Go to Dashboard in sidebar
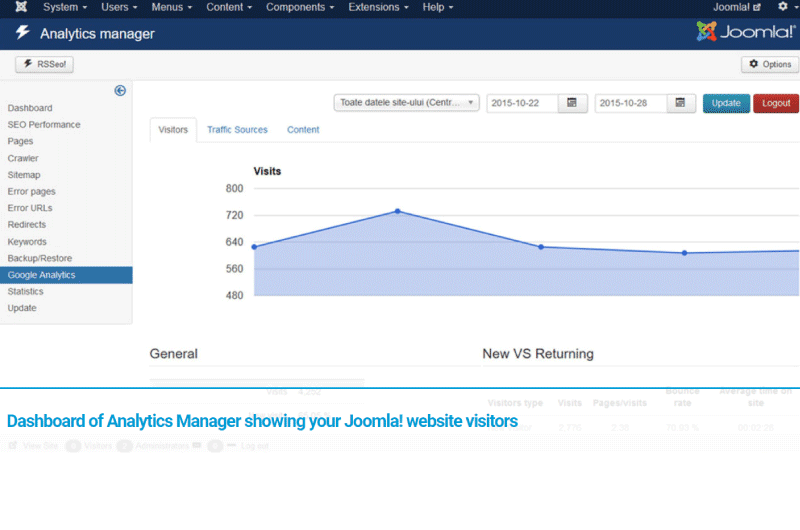Viewport: 800px width, 530px height. click(30, 108)
